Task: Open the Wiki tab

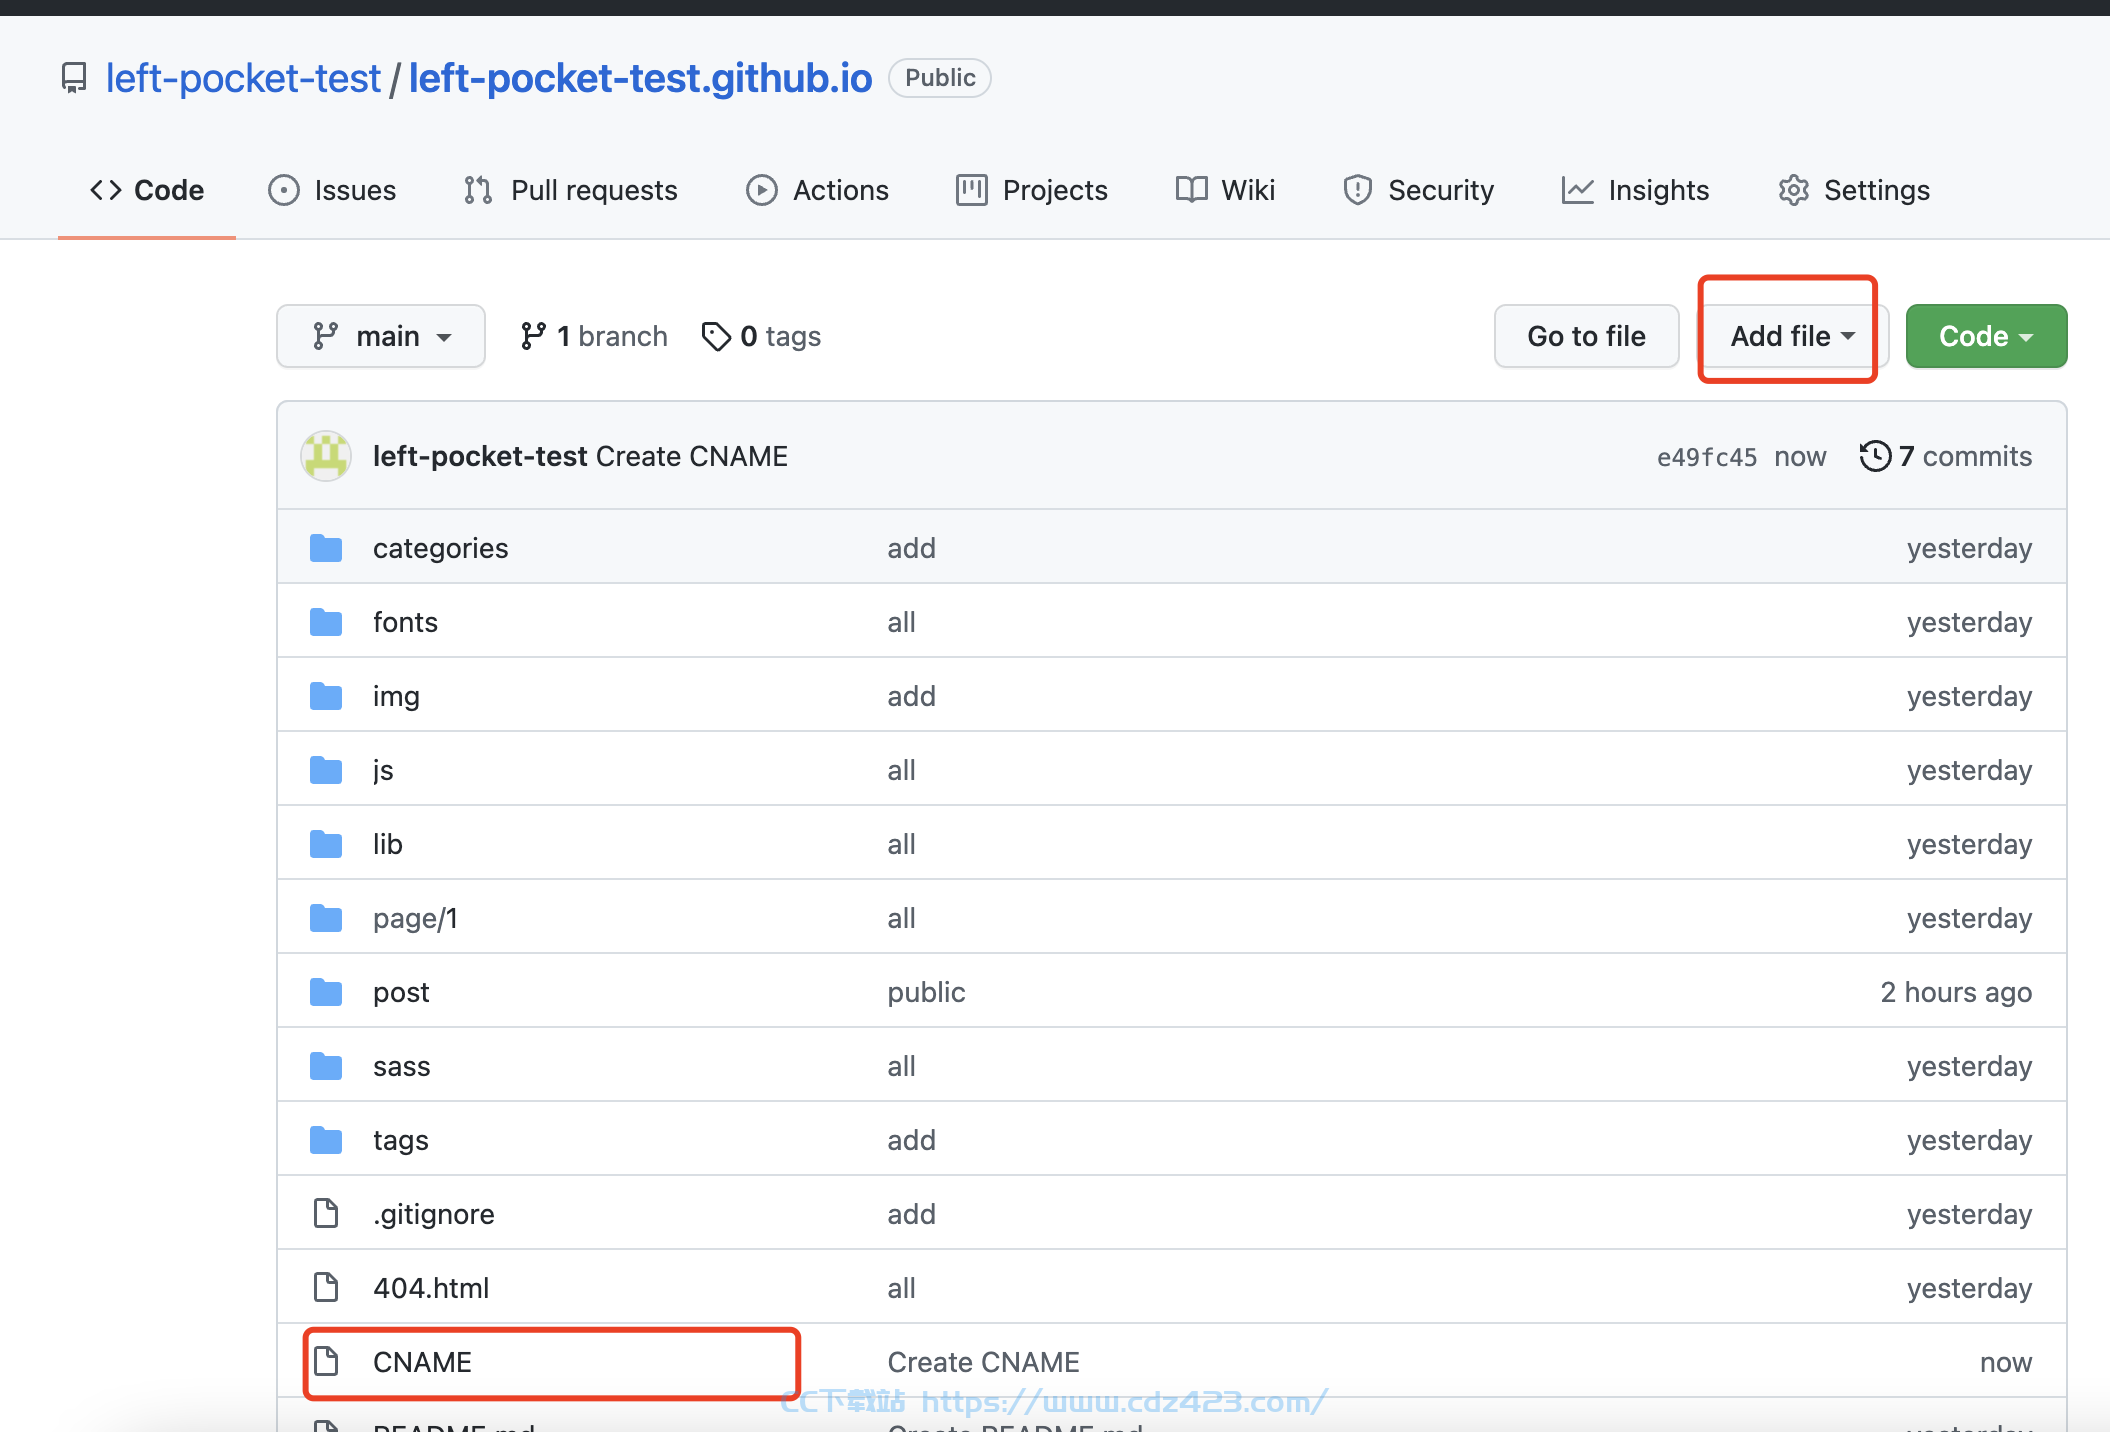Action: tap(1225, 190)
